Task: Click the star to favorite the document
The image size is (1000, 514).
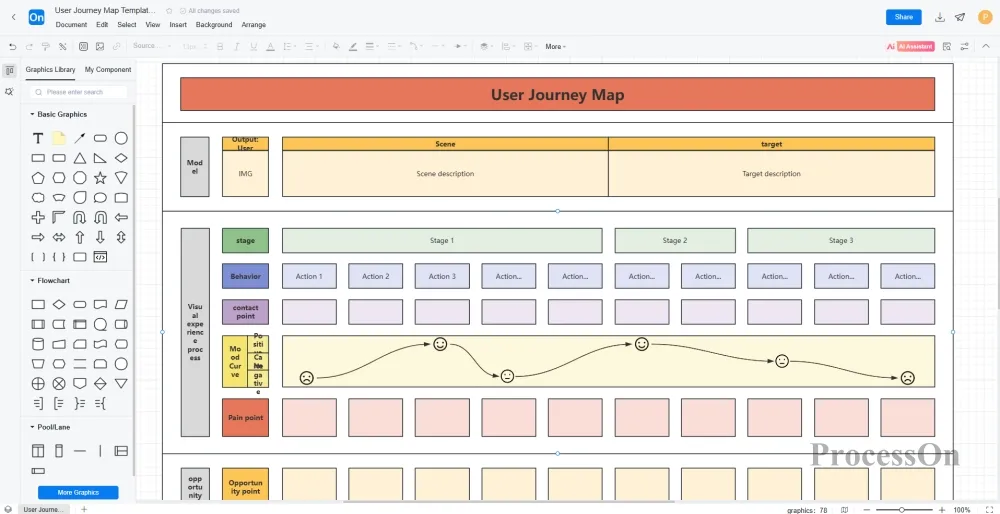Action: pyautogui.click(x=169, y=10)
